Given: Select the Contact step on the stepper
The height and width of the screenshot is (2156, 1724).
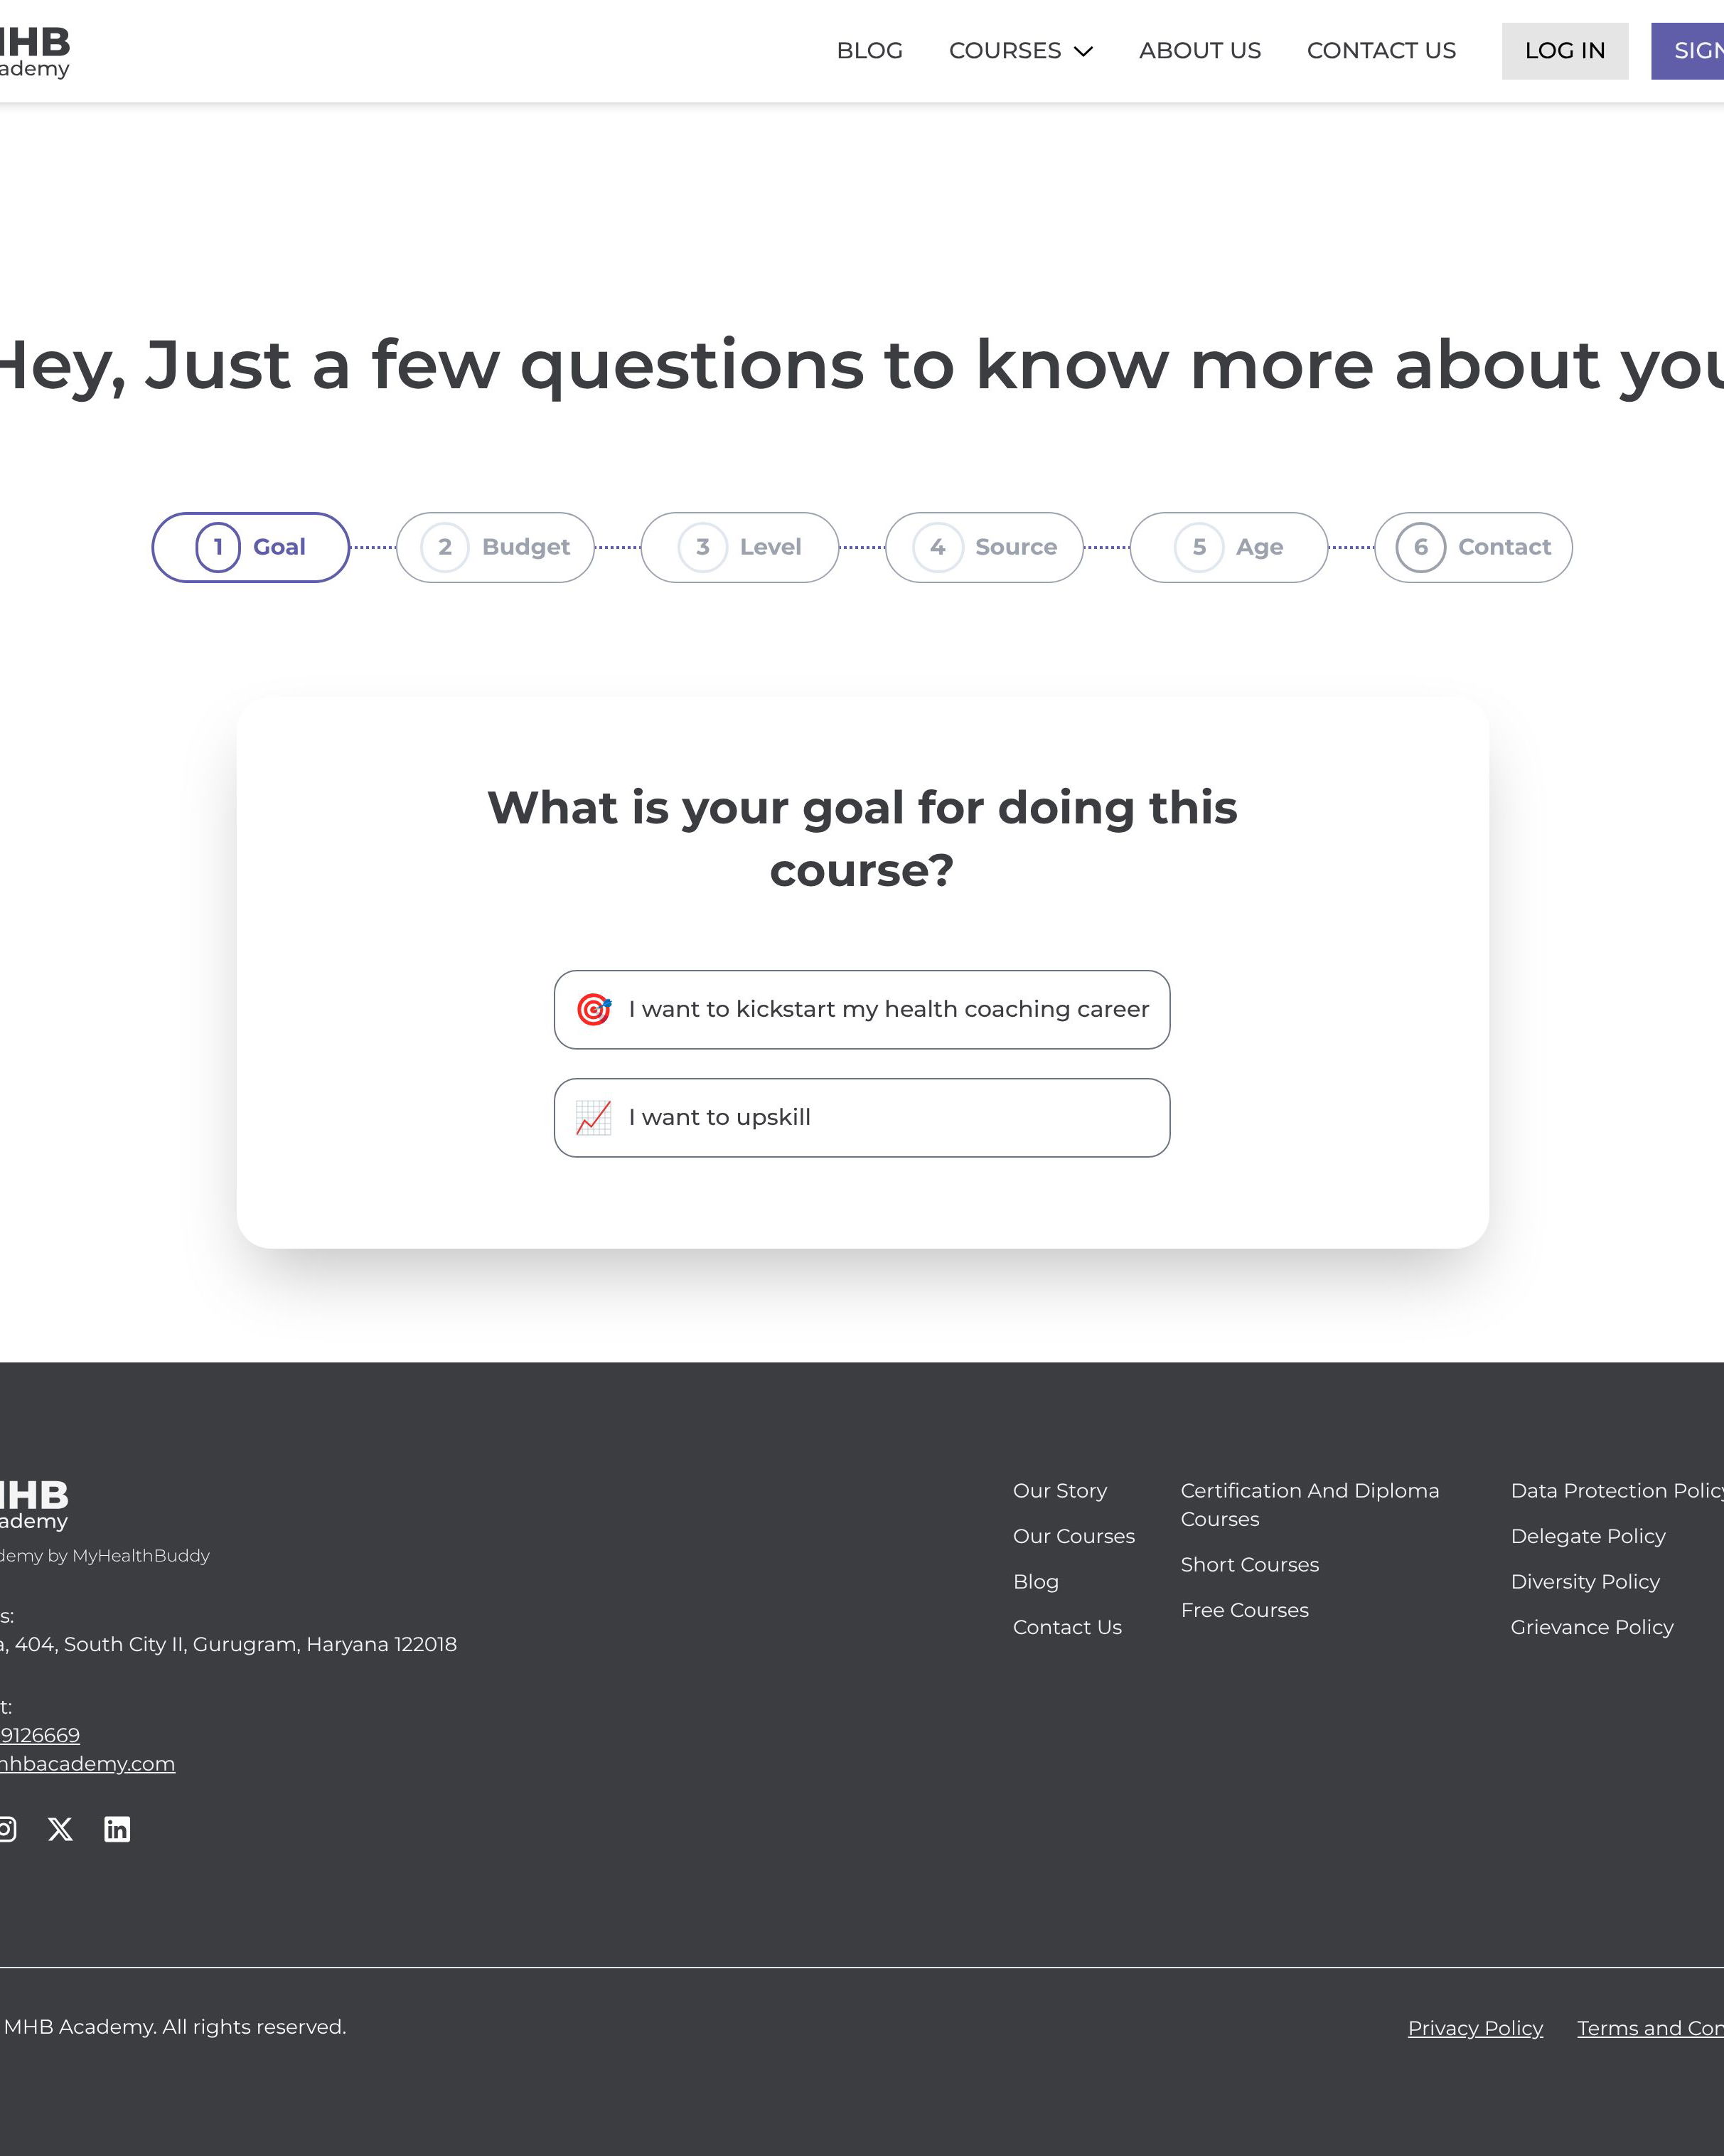Looking at the screenshot, I should 1472,547.
